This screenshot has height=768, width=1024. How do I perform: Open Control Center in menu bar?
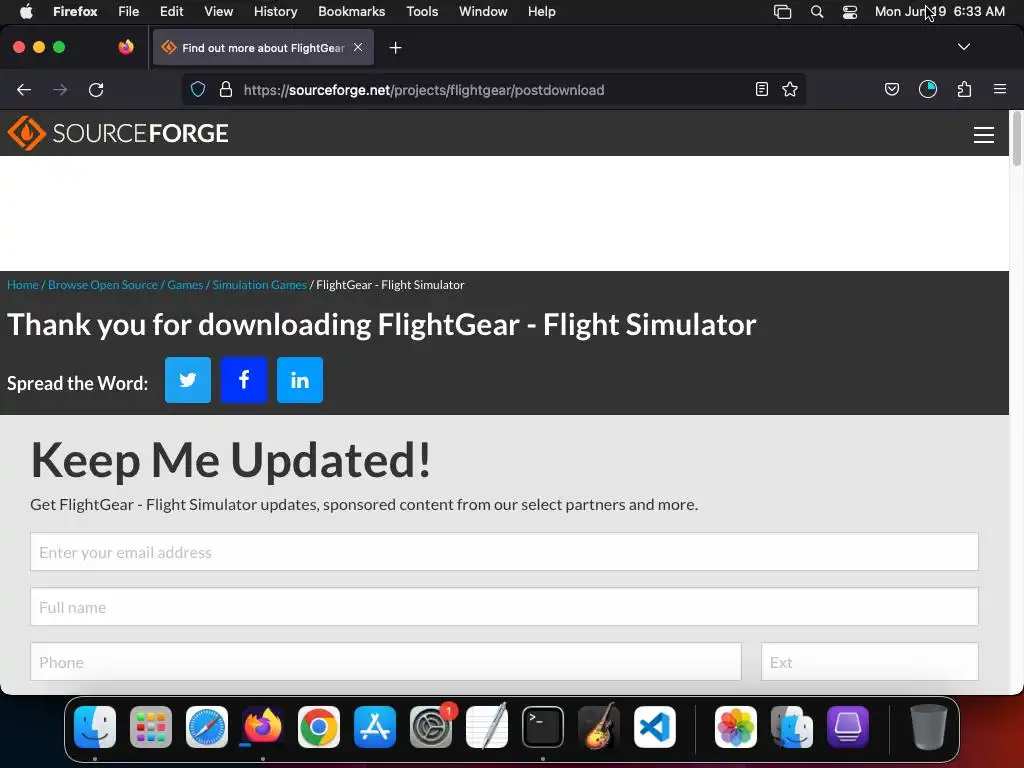pos(850,11)
